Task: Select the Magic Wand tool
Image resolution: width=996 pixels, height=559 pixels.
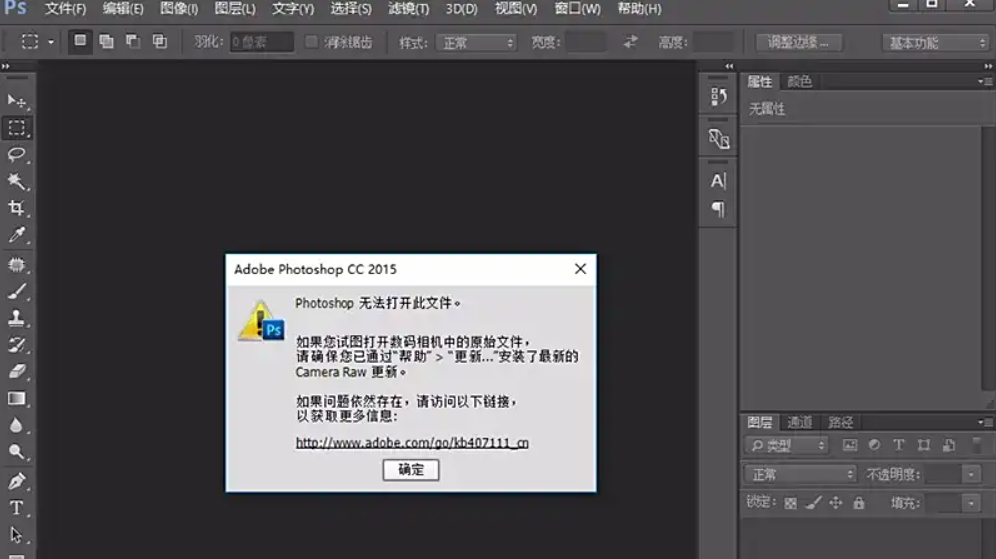Action: point(17,182)
